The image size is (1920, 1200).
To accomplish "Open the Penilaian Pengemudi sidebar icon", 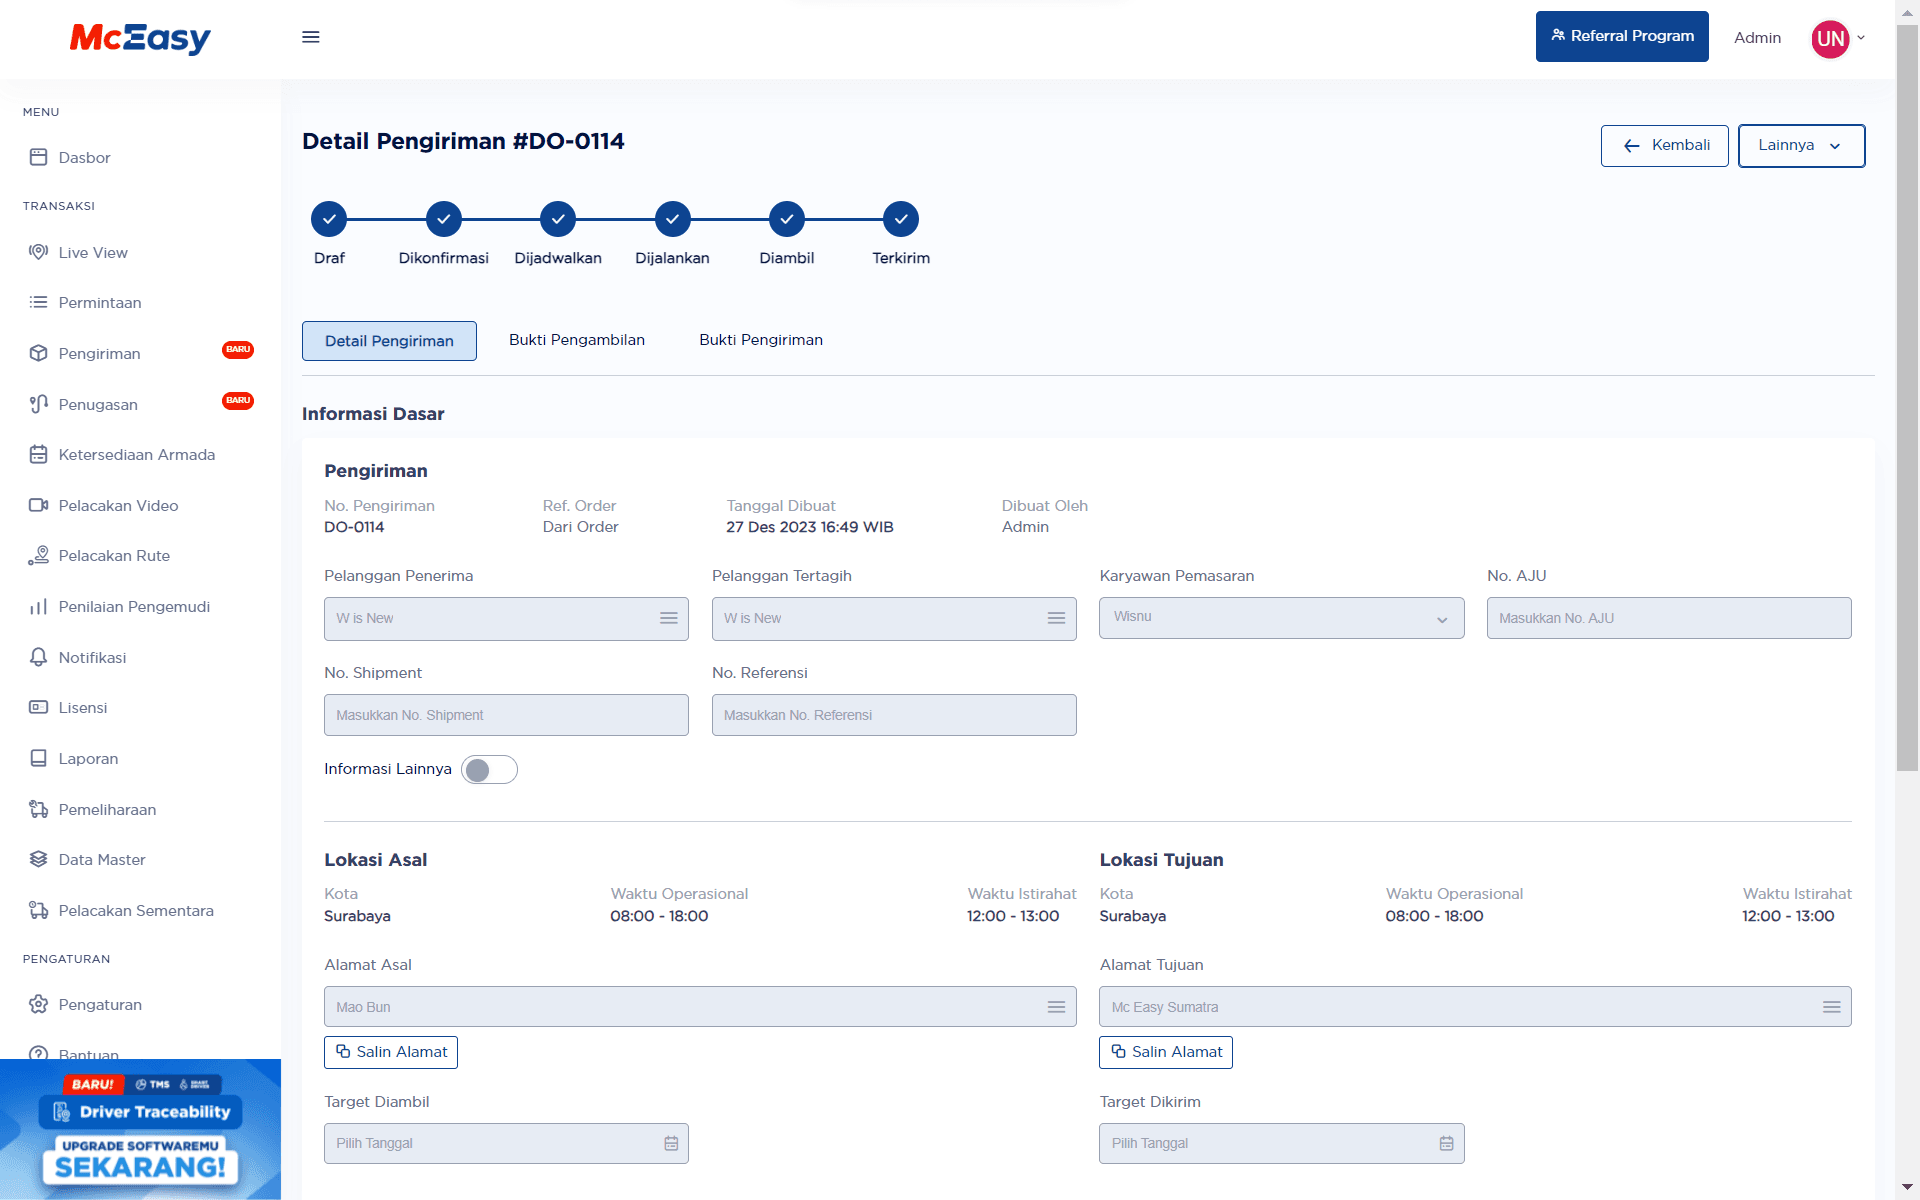I will [x=37, y=606].
